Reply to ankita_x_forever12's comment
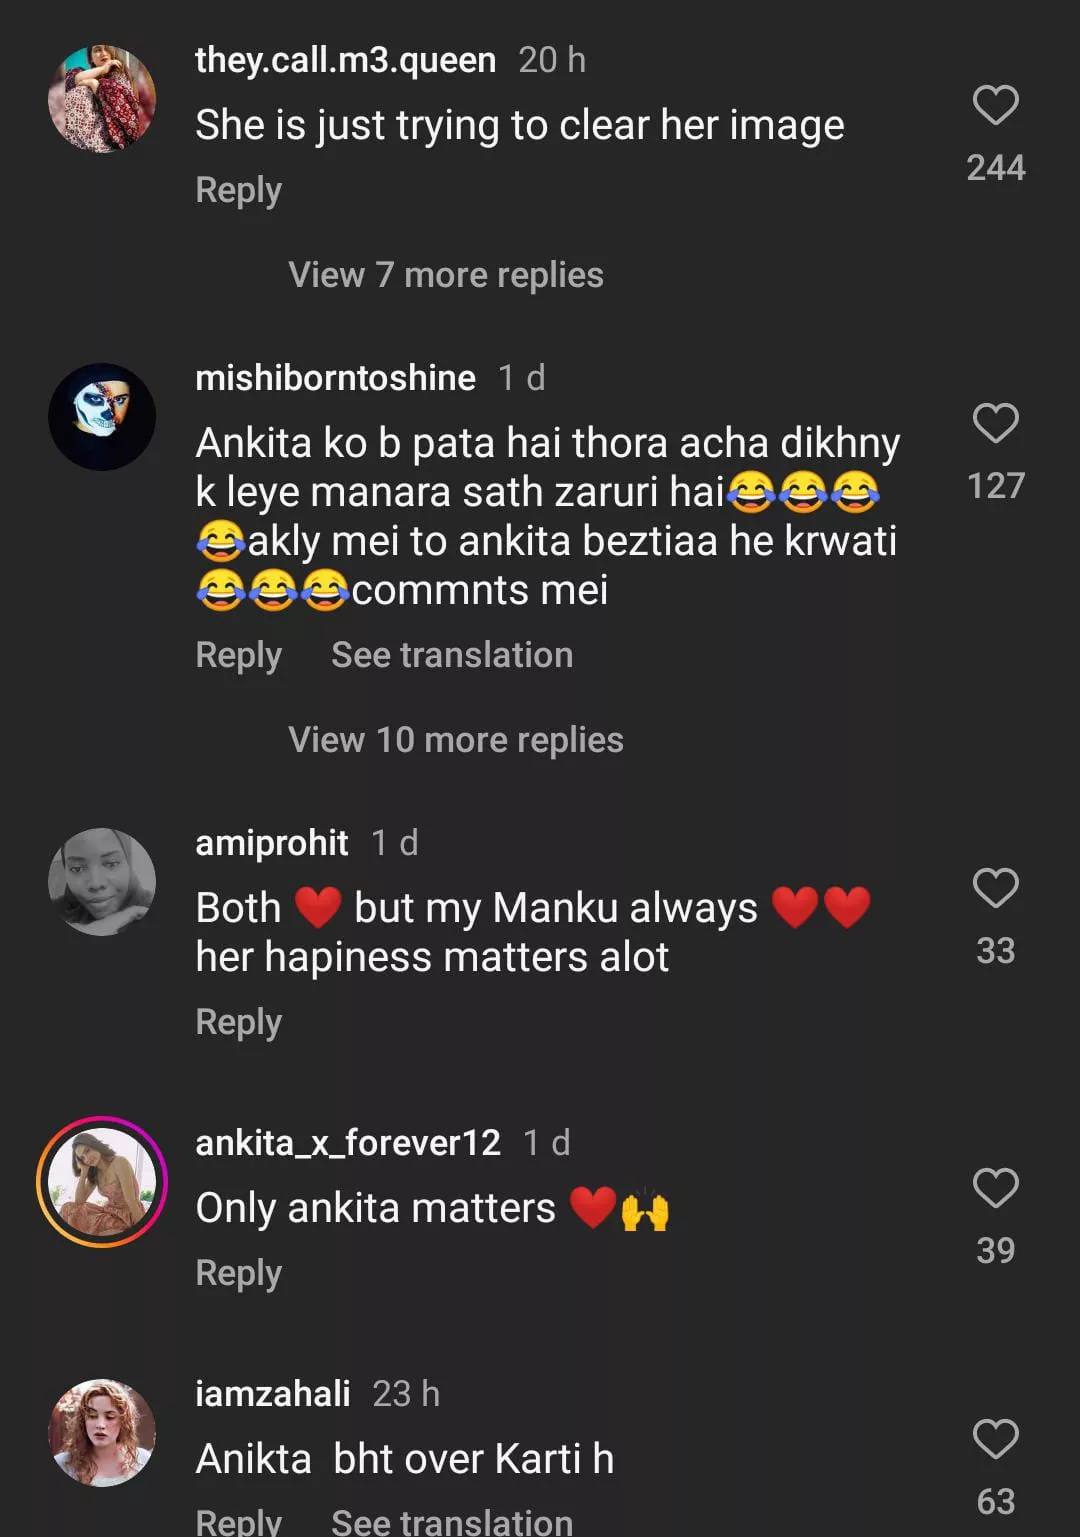The height and width of the screenshot is (1537, 1080). point(239,1273)
